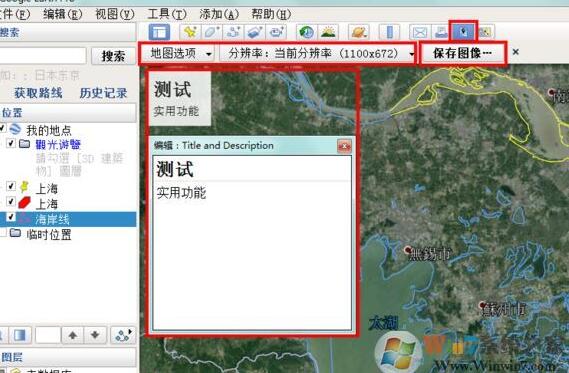Click the email envelope icon
The width and height of the screenshot is (569, 373).
(x=420, y=32)
